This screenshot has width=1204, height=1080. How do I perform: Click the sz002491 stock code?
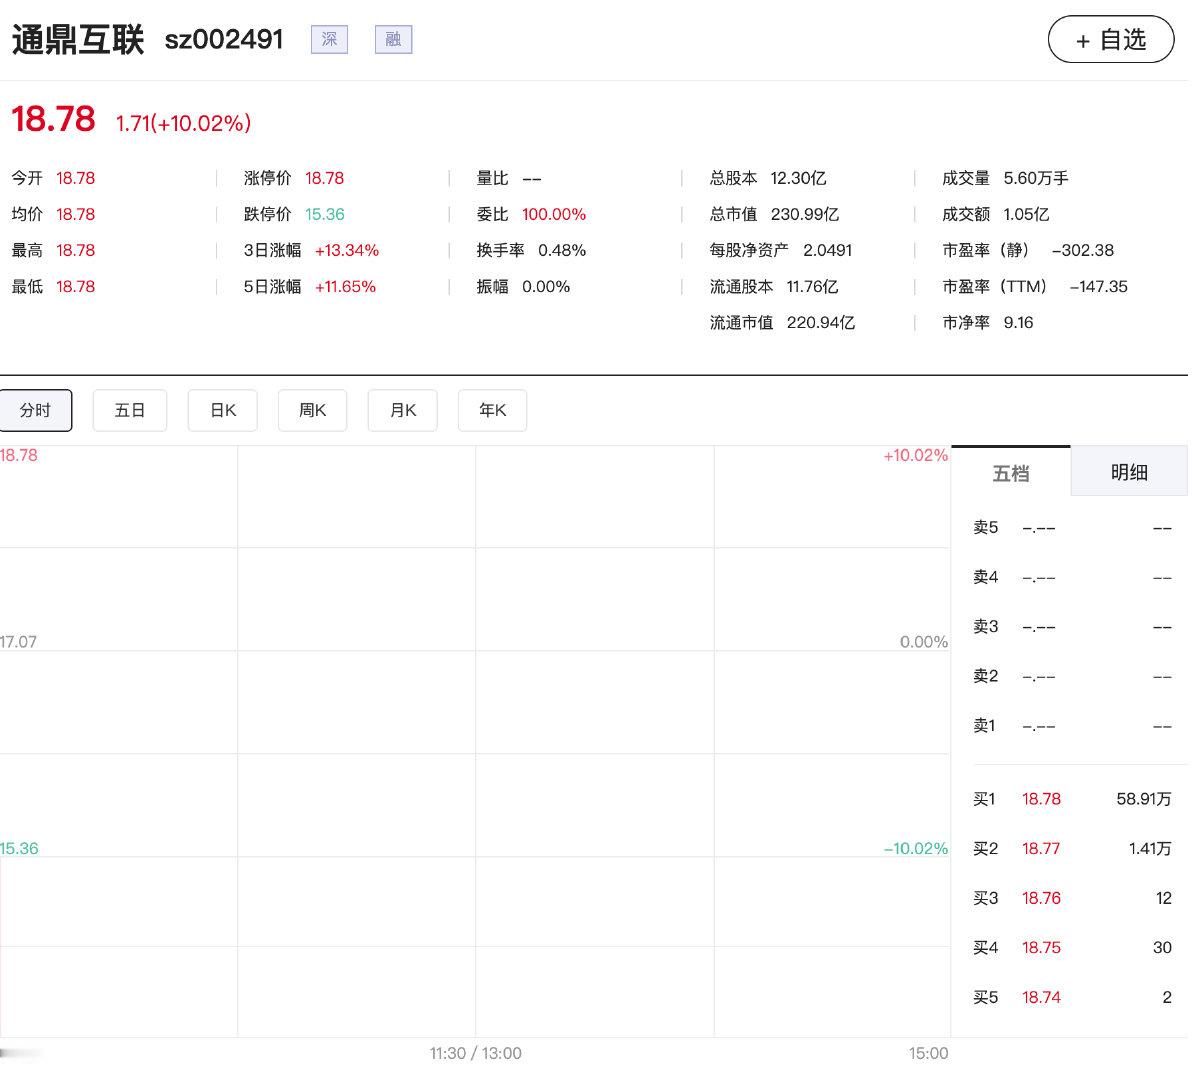224,40
